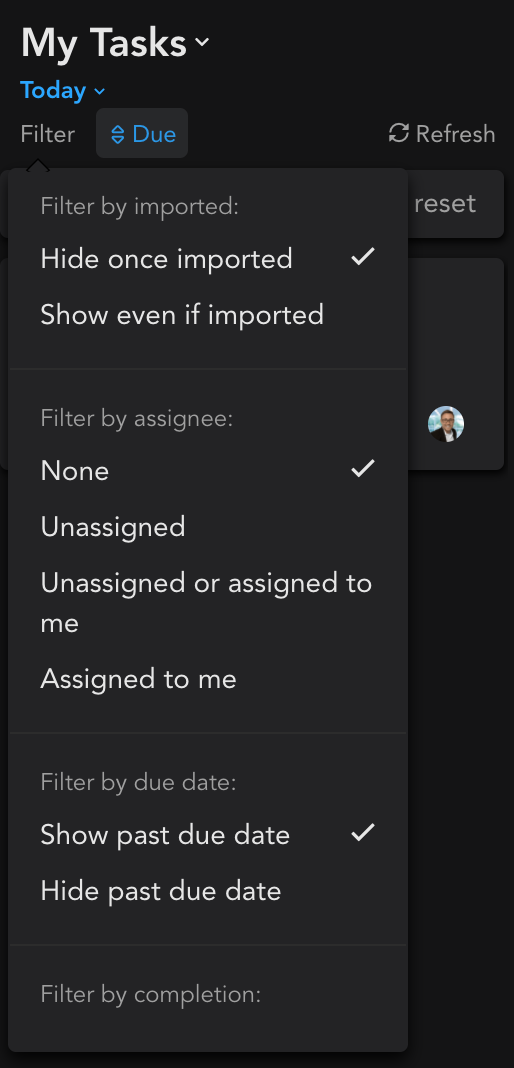Viewport: 514px width, 1068px height.
Task: Click the user avatar photo
Action: pos(446,424)
